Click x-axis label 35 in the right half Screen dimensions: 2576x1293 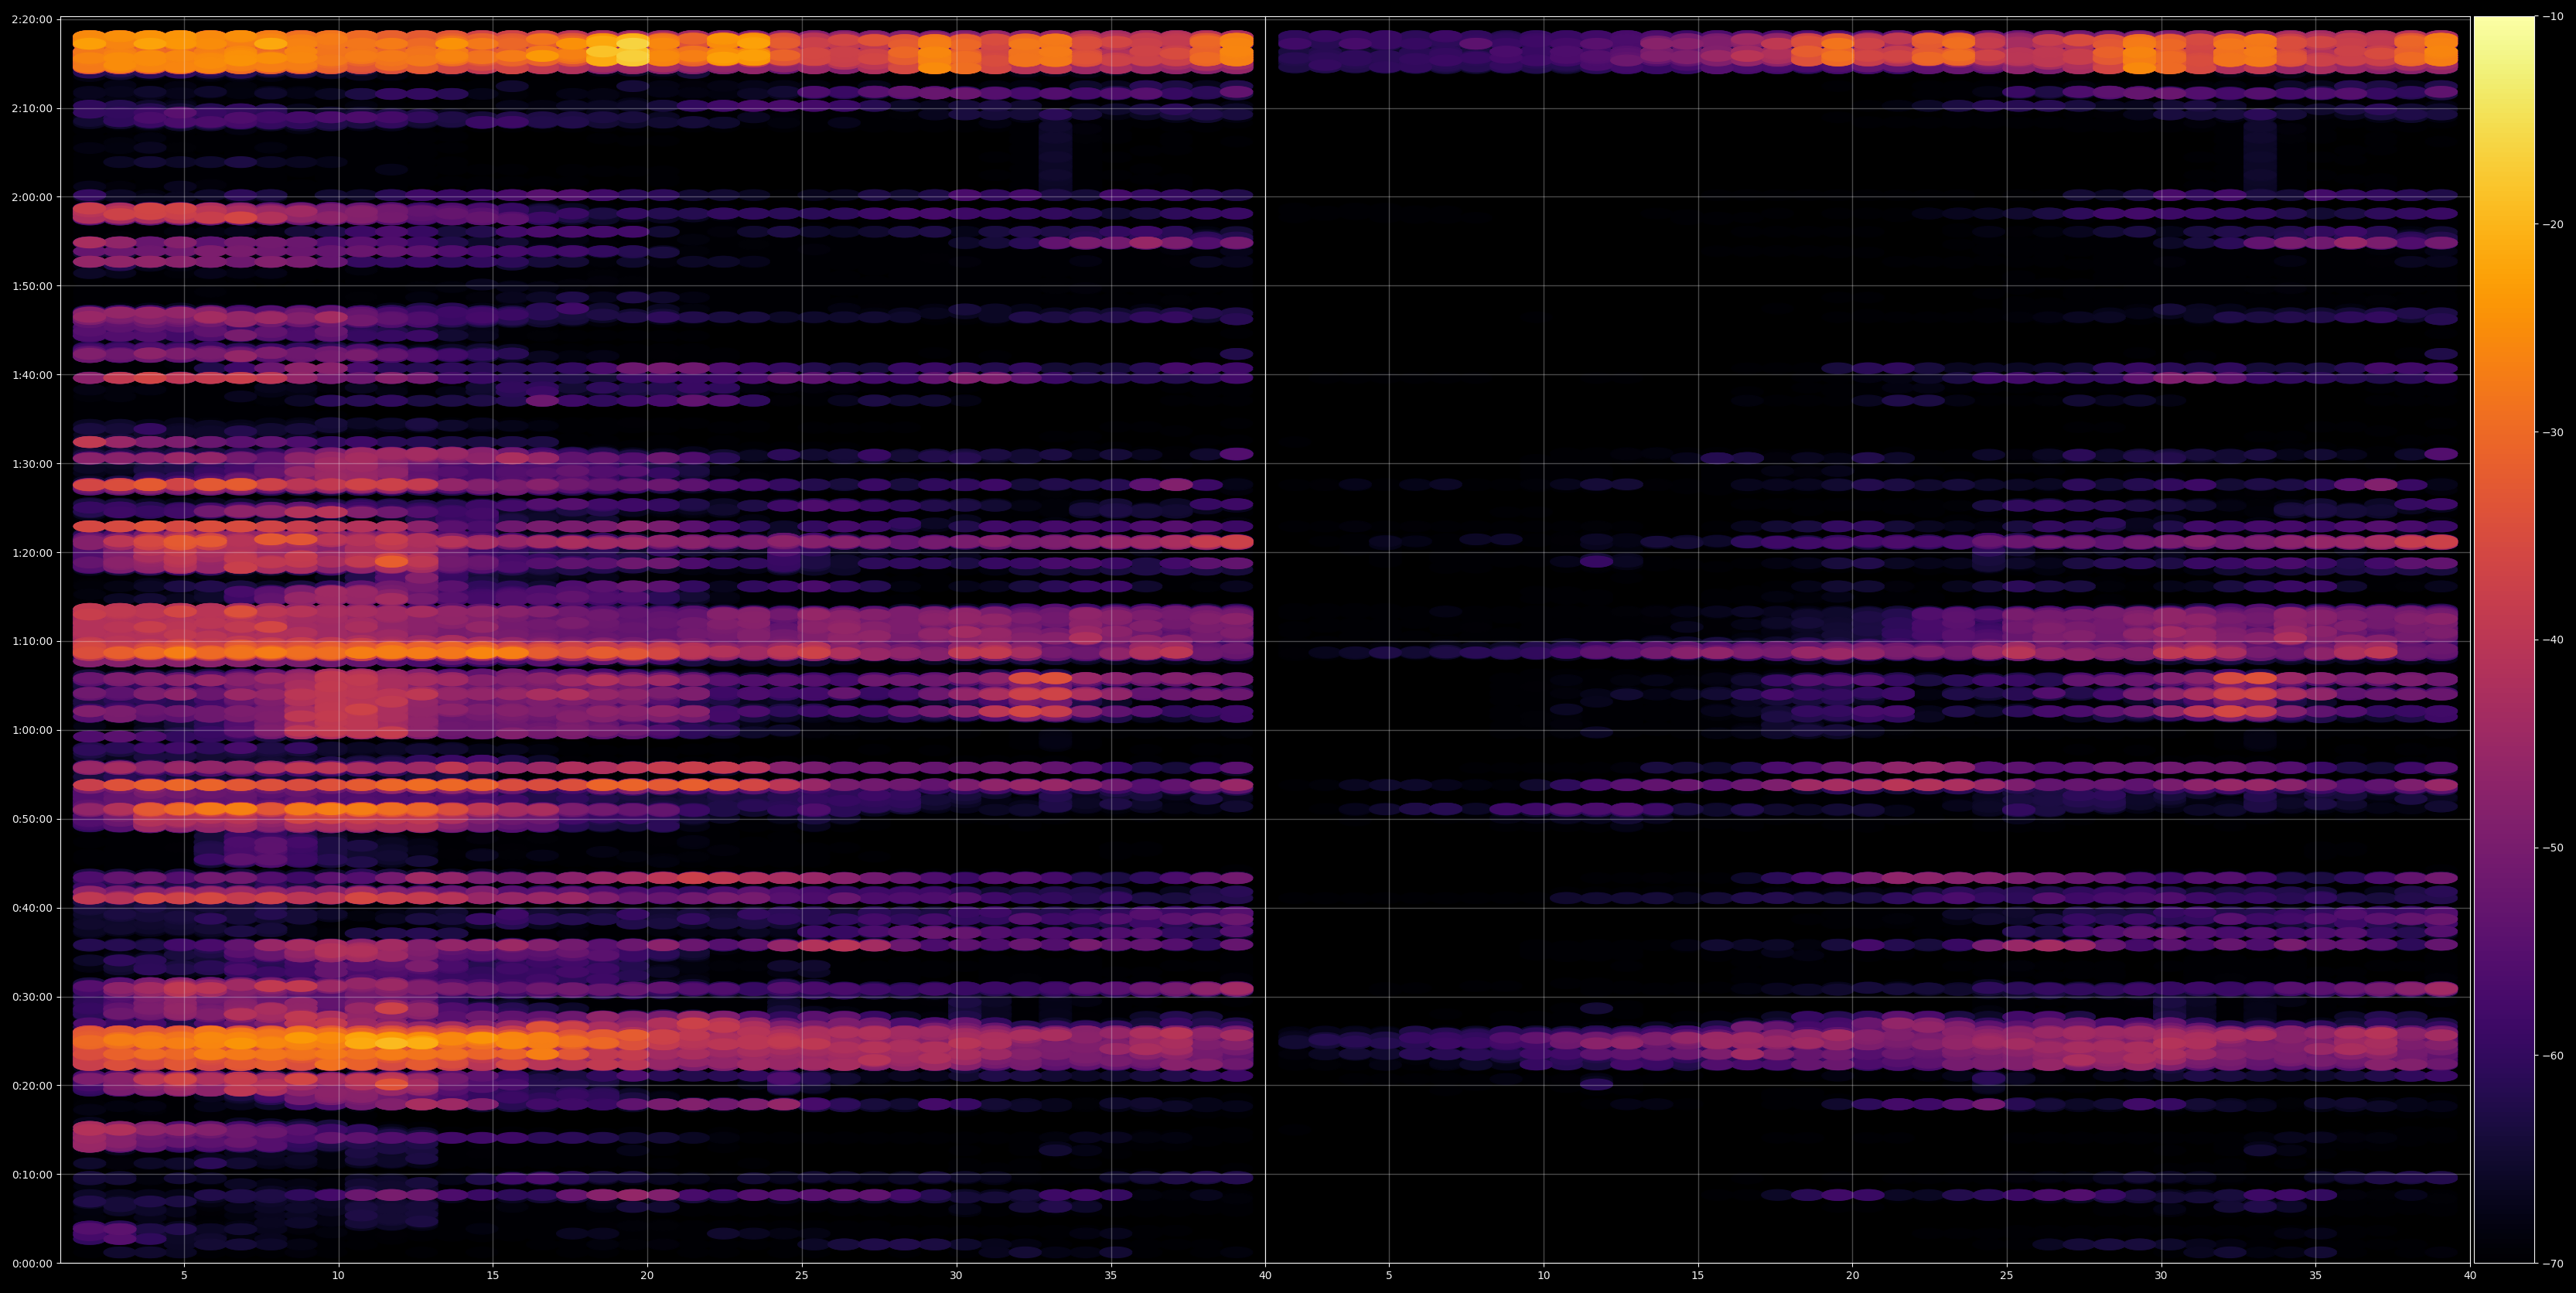tap(2315, 1276)
